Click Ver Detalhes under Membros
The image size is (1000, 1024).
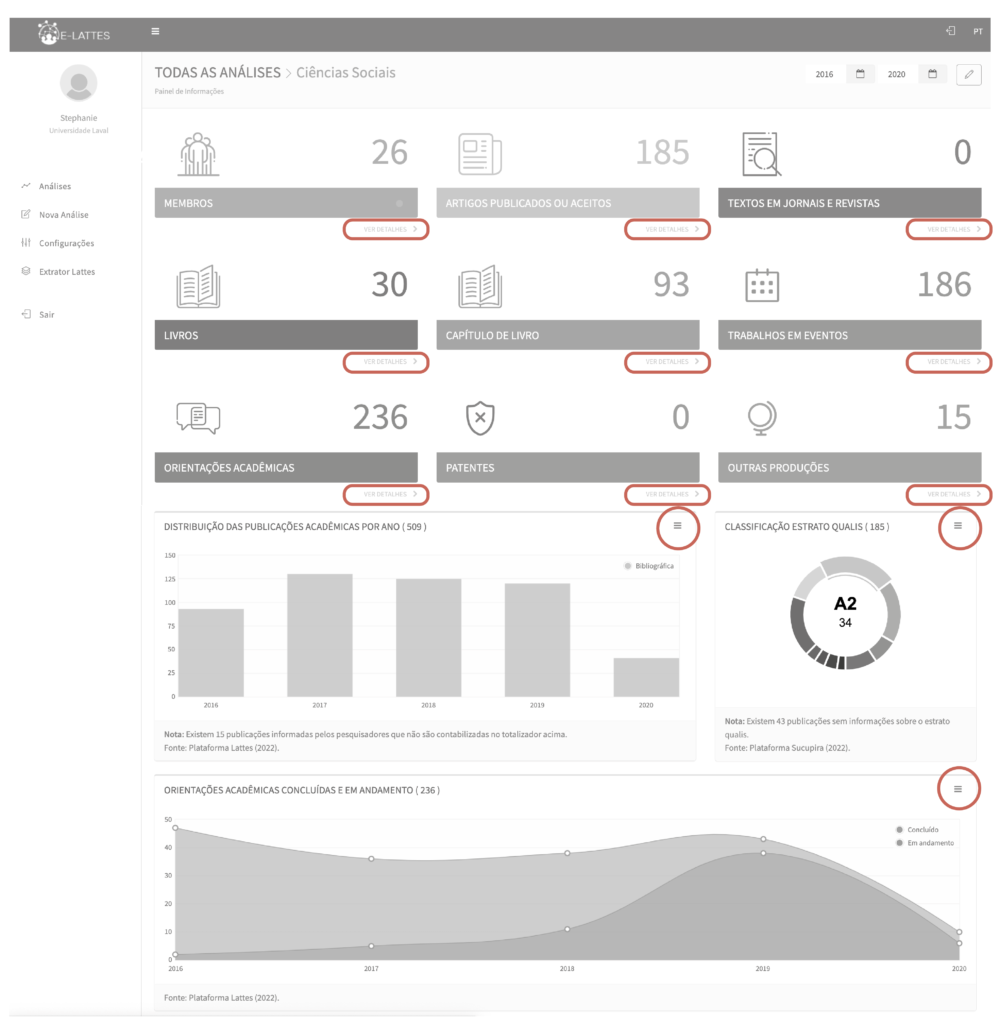coord(386,229)
